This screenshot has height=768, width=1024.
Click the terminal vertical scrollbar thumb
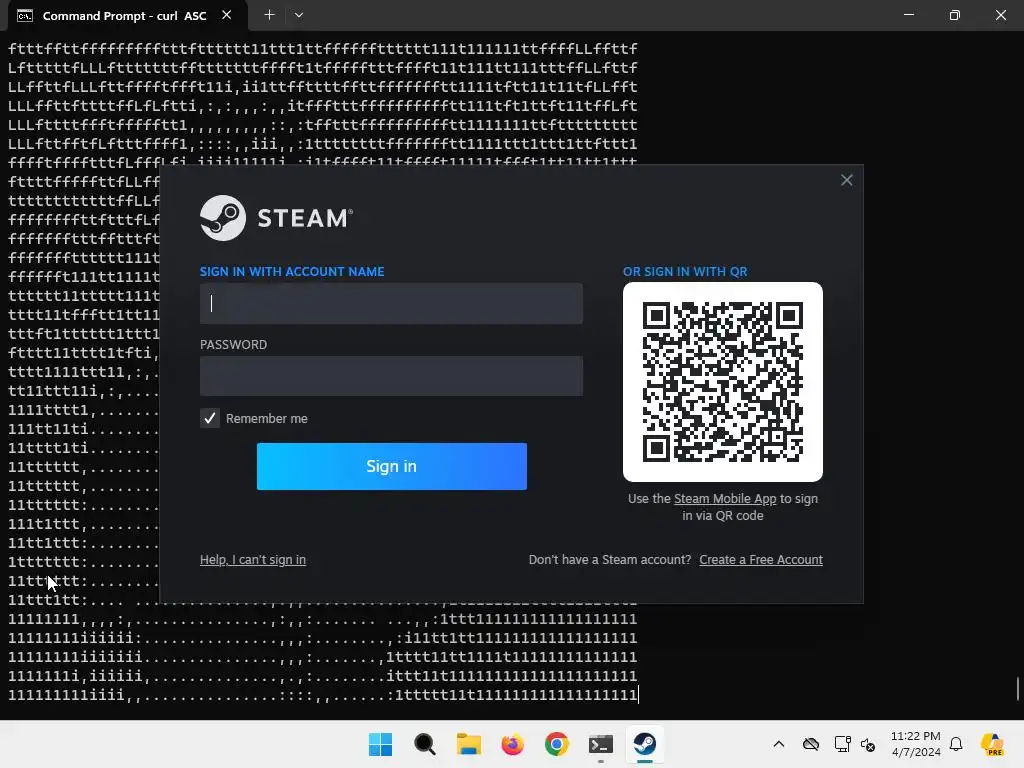point(1017,688)
